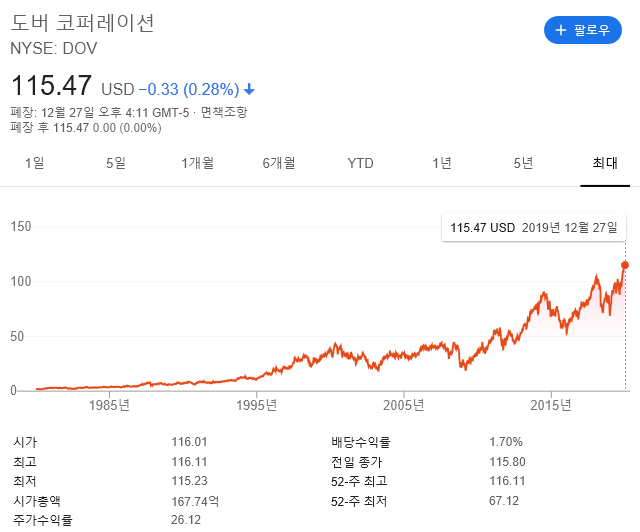The height and width of the screenshot is (532, 640).
Task: Select the 1년 range tab
Action: click(x=442, y=163)
